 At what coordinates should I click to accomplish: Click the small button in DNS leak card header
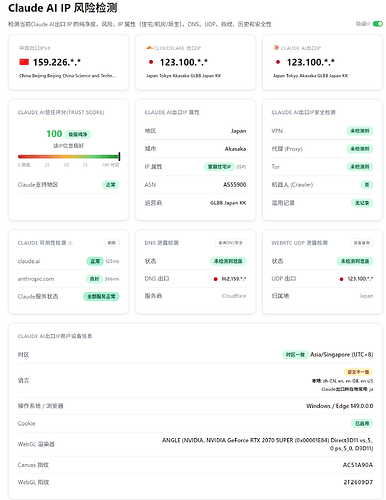tap(231, 243)
